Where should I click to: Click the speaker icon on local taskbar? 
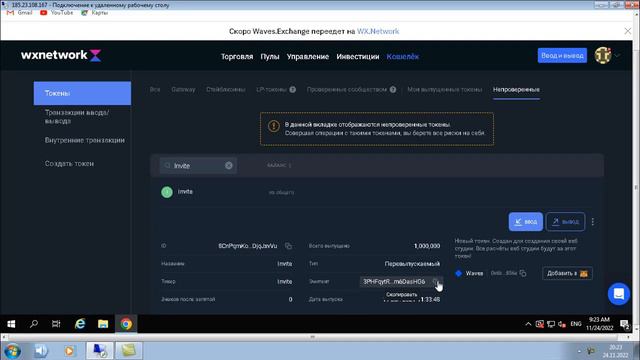(41, 351)
